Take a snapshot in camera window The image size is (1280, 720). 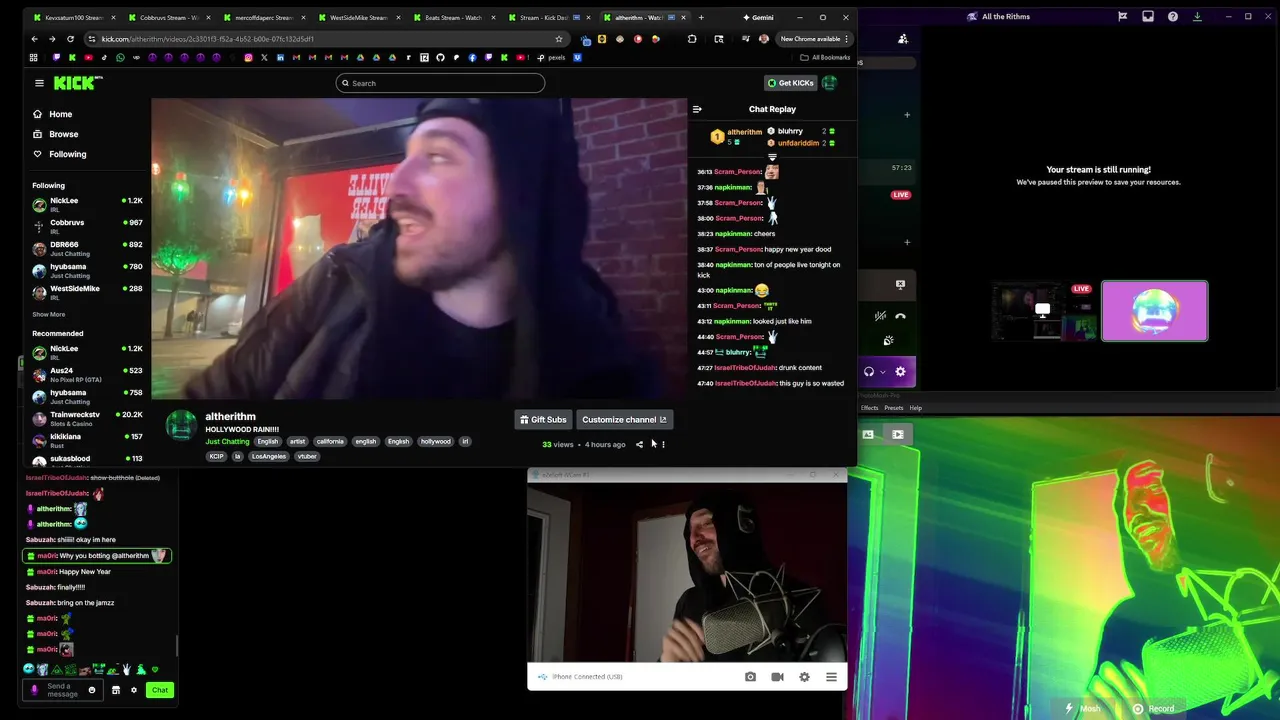[x=751, y=677]
